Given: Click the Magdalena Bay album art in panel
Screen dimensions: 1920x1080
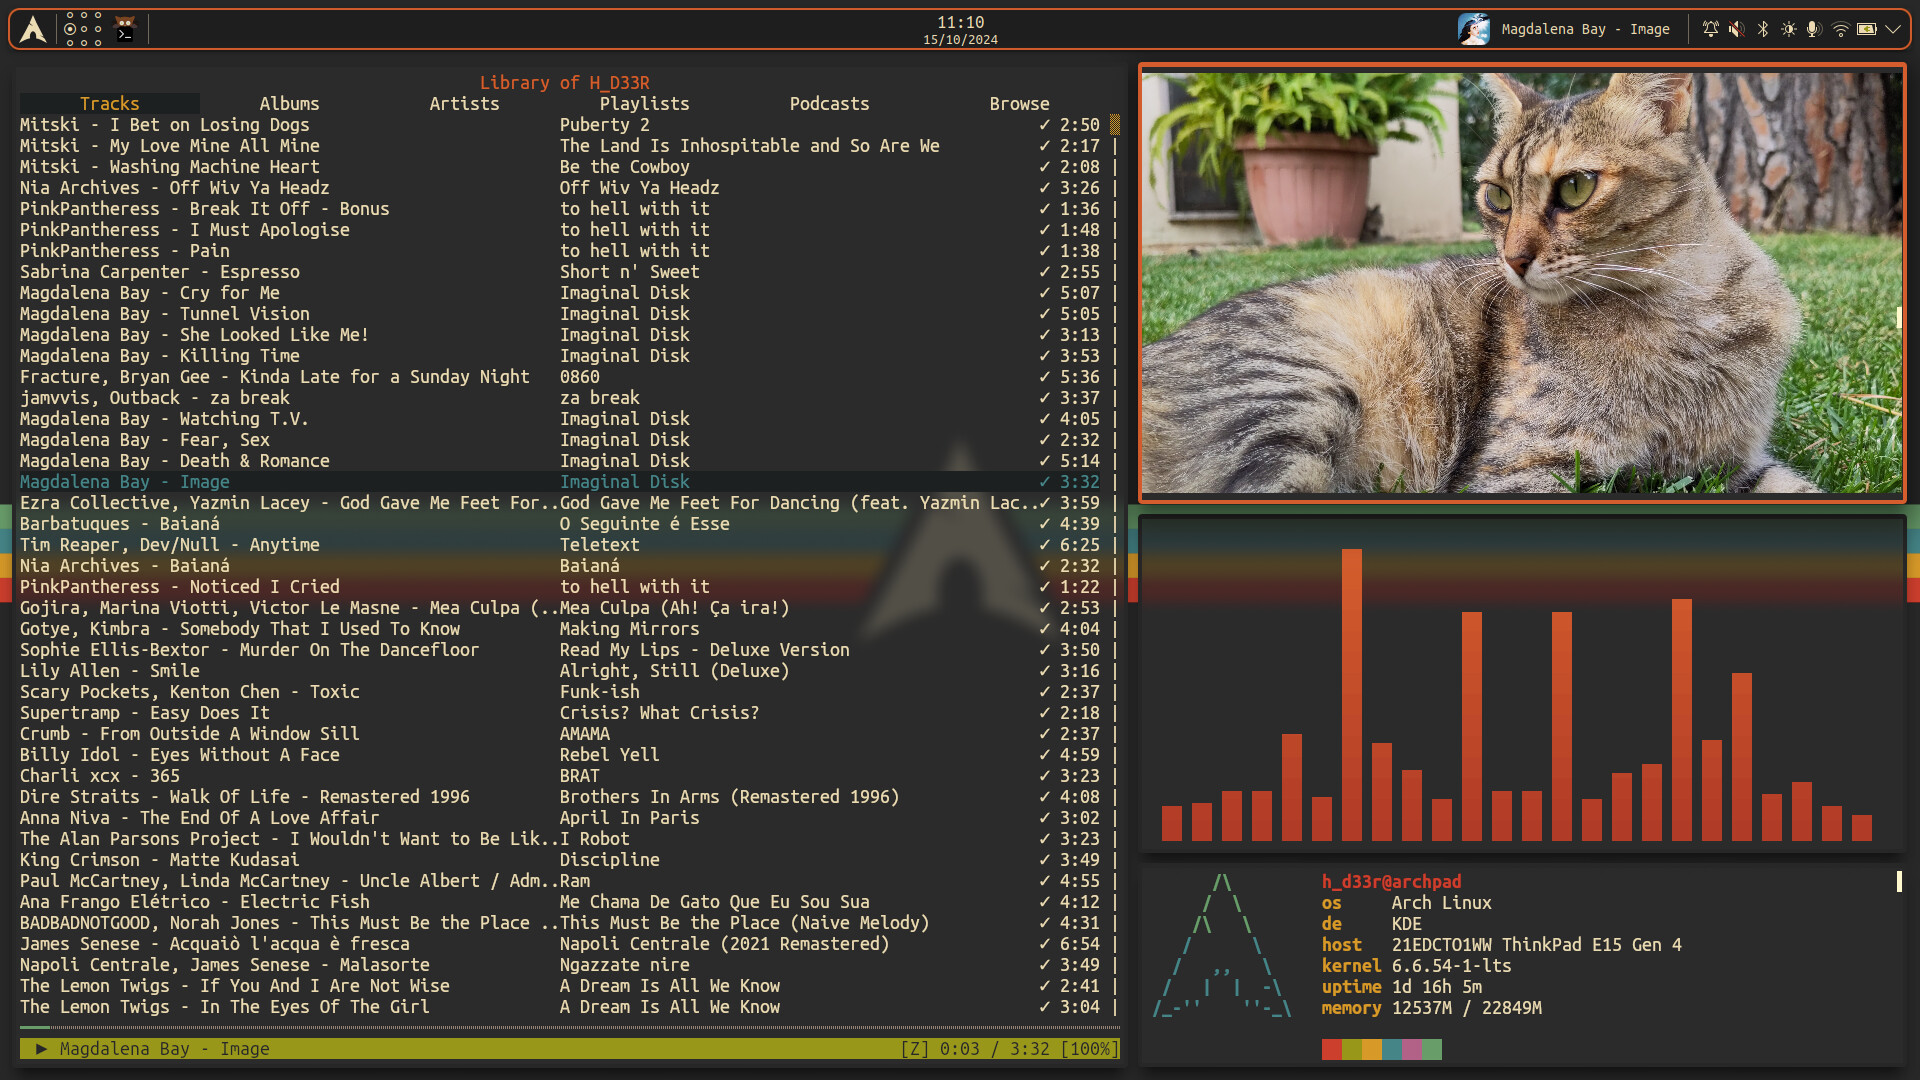Looking at the screenshot, I should tap(1473, 29).
